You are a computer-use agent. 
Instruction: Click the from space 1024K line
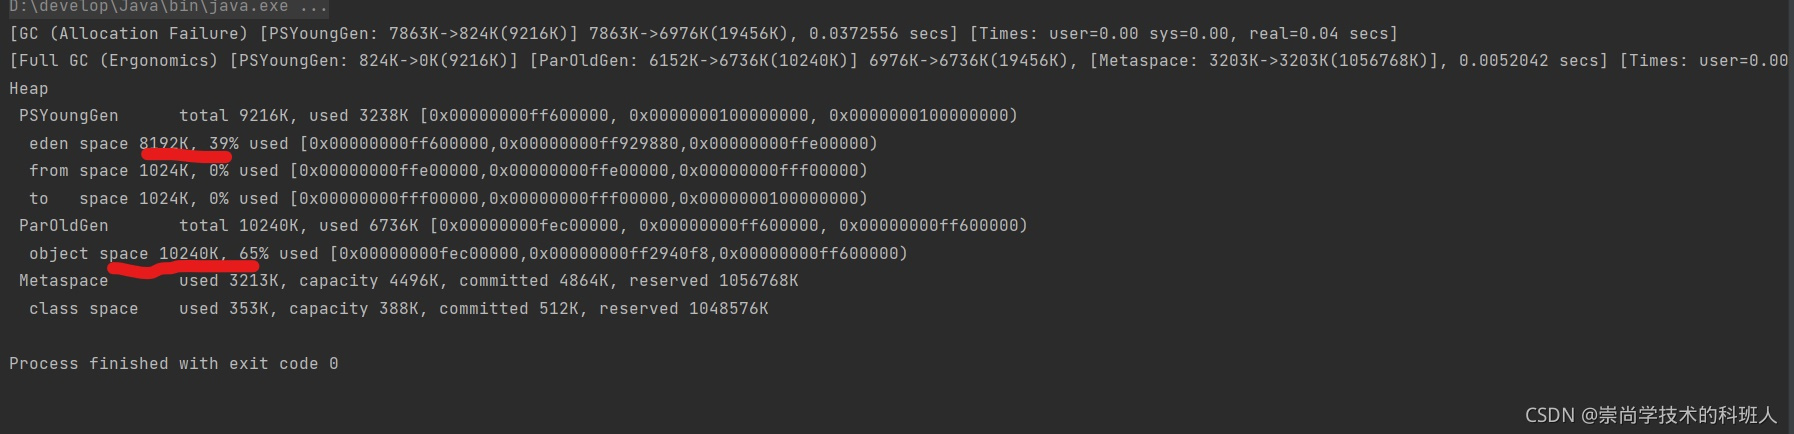click(x=448, y=171)
